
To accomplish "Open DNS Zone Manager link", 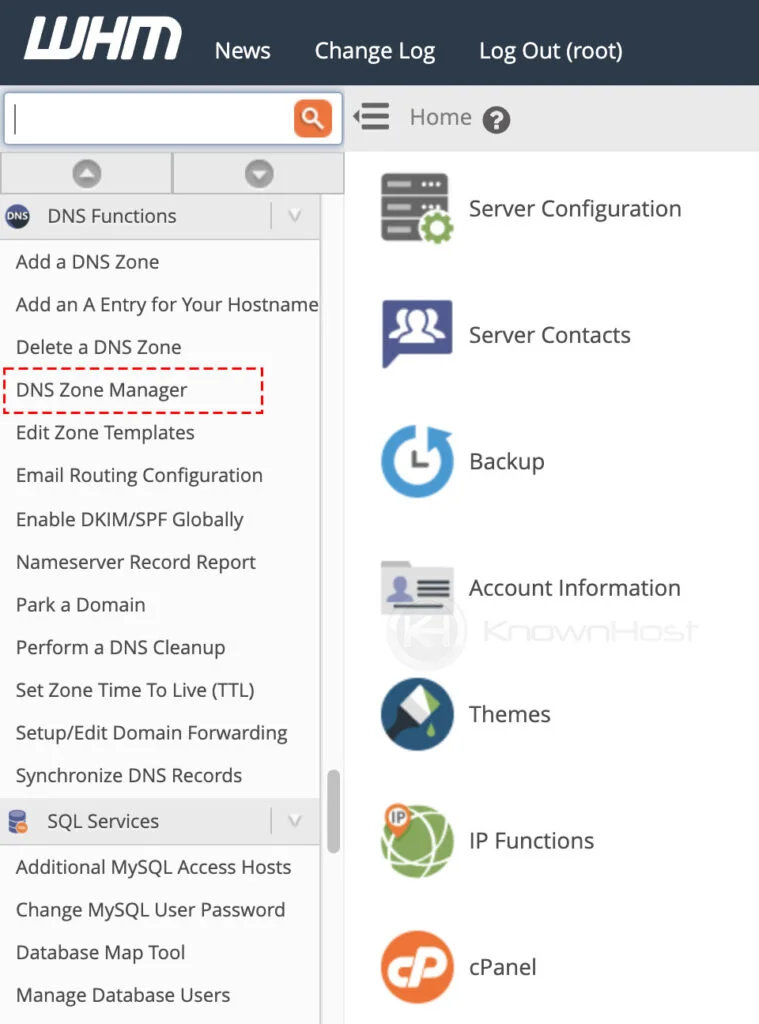I will point(102,390).
